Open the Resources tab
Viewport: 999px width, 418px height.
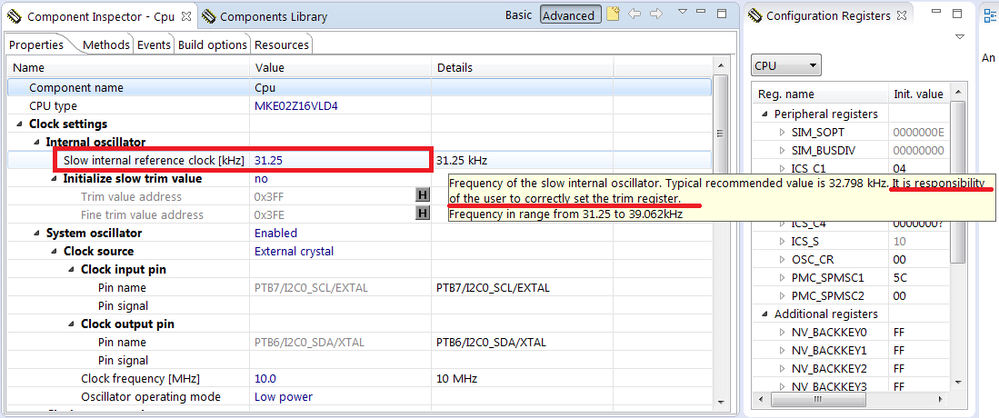(x=282, y=45)
